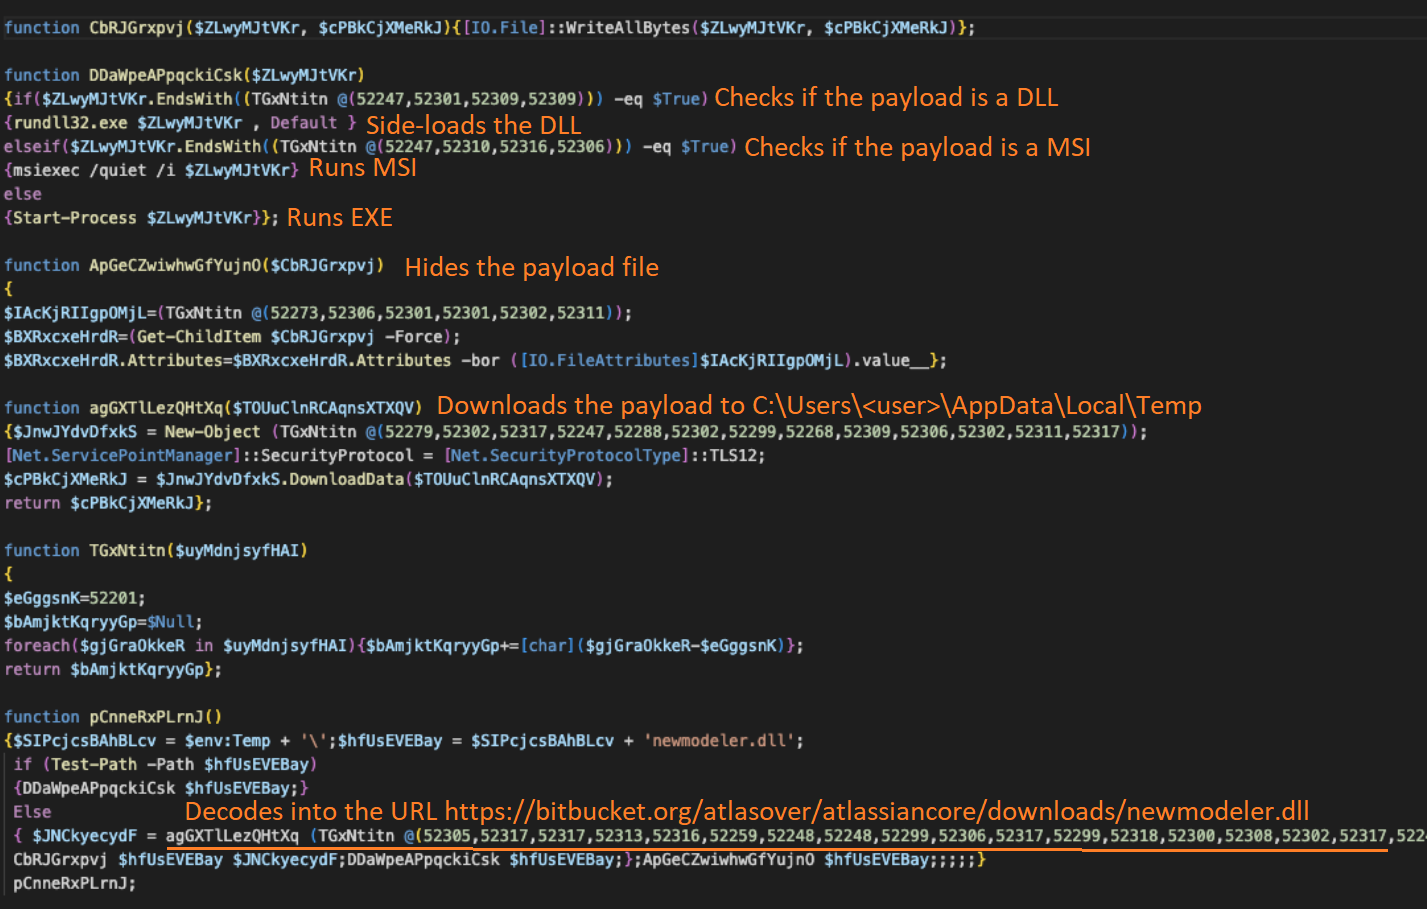Click the "-Force" parameter text
This screenshot has width=1427, height=909.
click(x=413, y=337)
